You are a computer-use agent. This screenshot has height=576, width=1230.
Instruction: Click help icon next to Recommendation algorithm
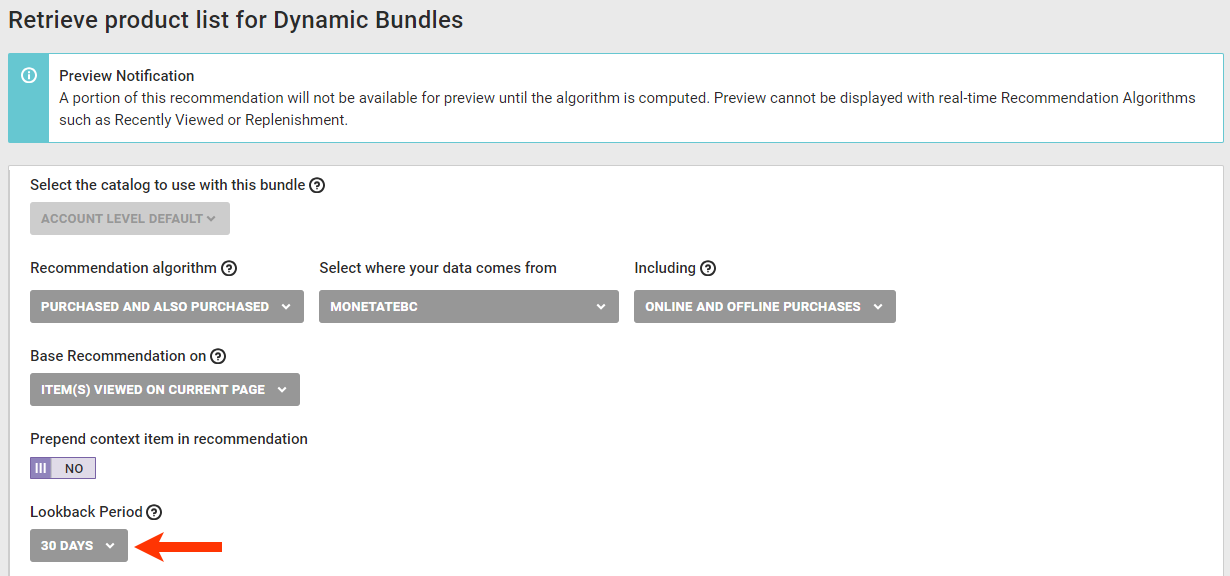click(x=229, y=268)
